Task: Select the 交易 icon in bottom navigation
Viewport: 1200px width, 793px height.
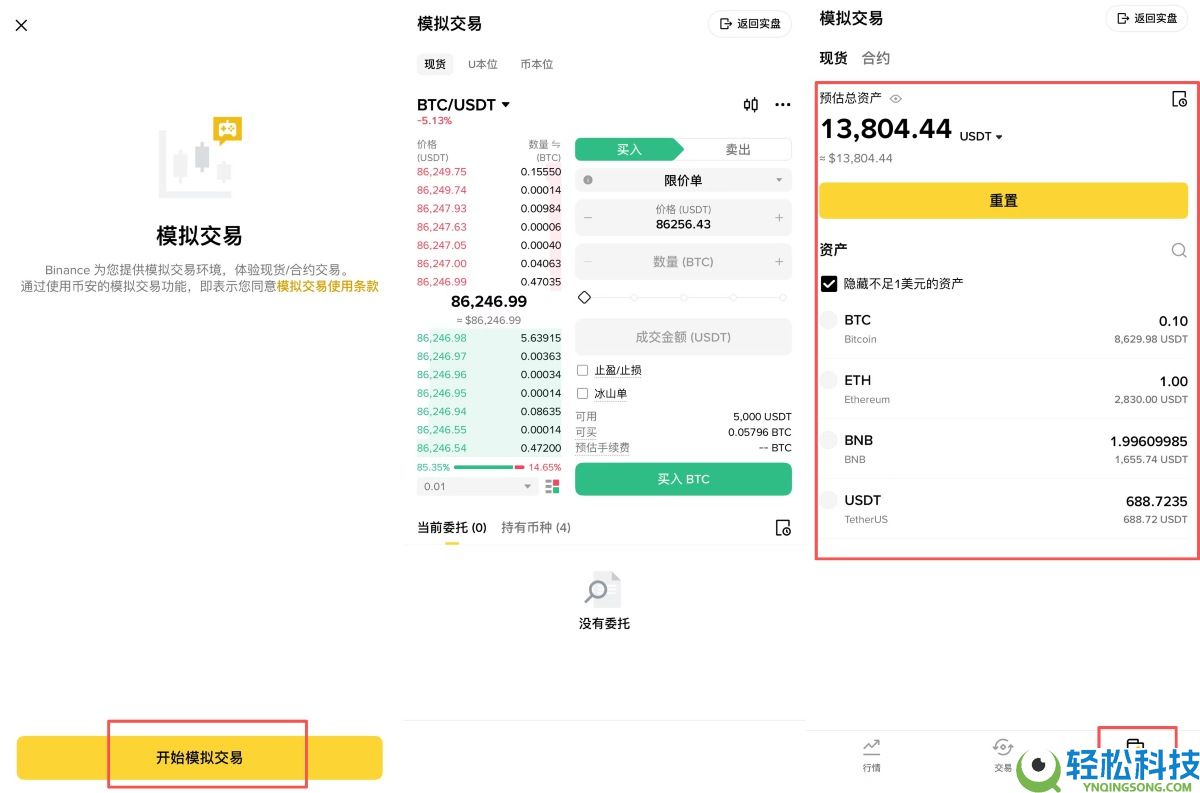Action: click(x=1003, y=749)
